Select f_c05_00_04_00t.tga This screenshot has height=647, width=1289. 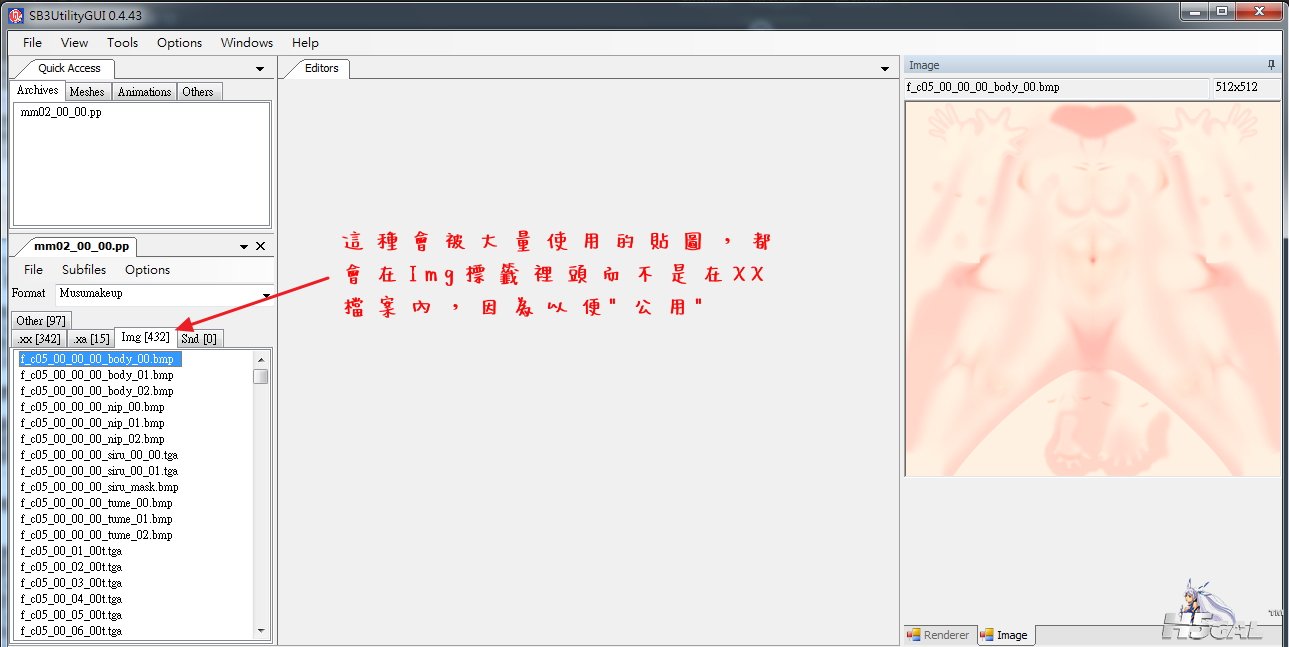(71, 599)
